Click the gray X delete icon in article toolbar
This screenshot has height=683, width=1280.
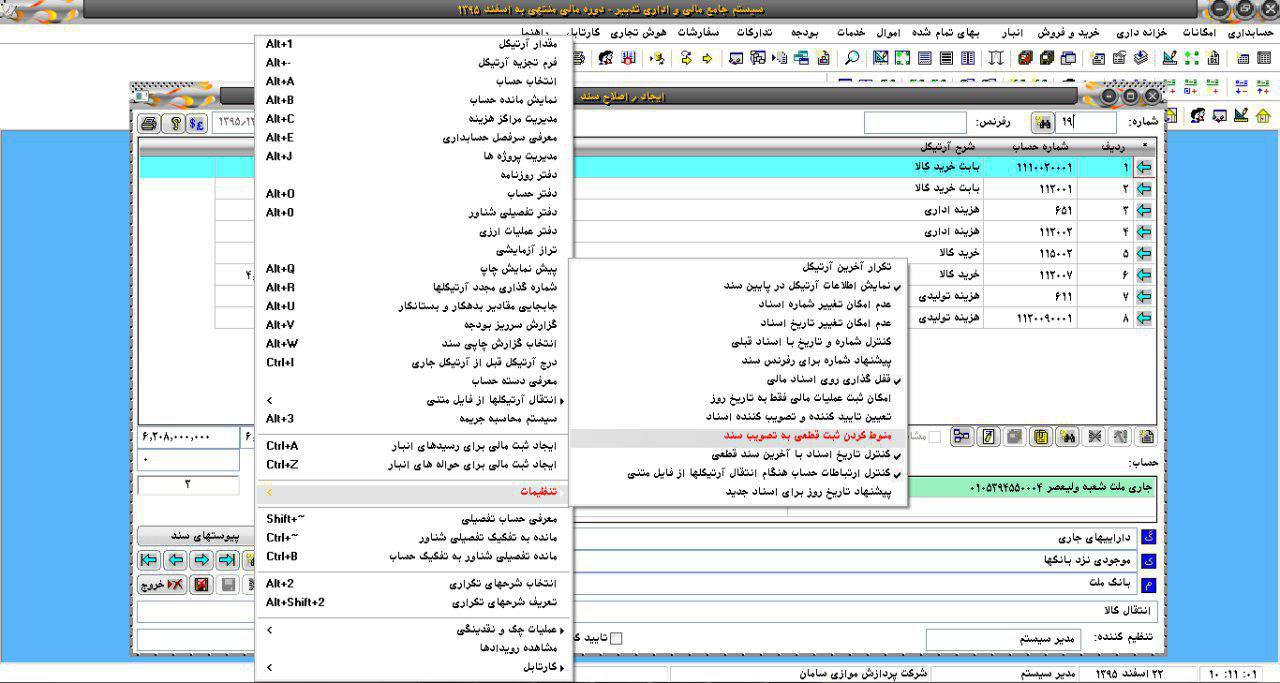point(1096,436)
